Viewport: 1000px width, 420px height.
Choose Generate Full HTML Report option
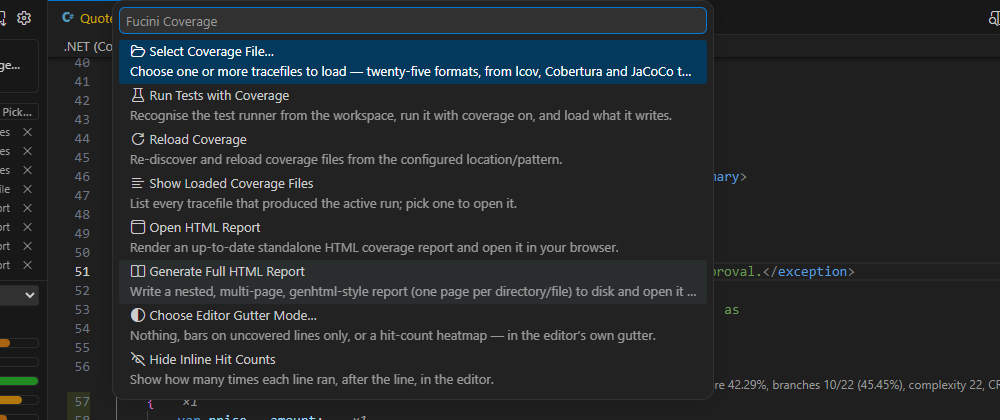point(413,281)
